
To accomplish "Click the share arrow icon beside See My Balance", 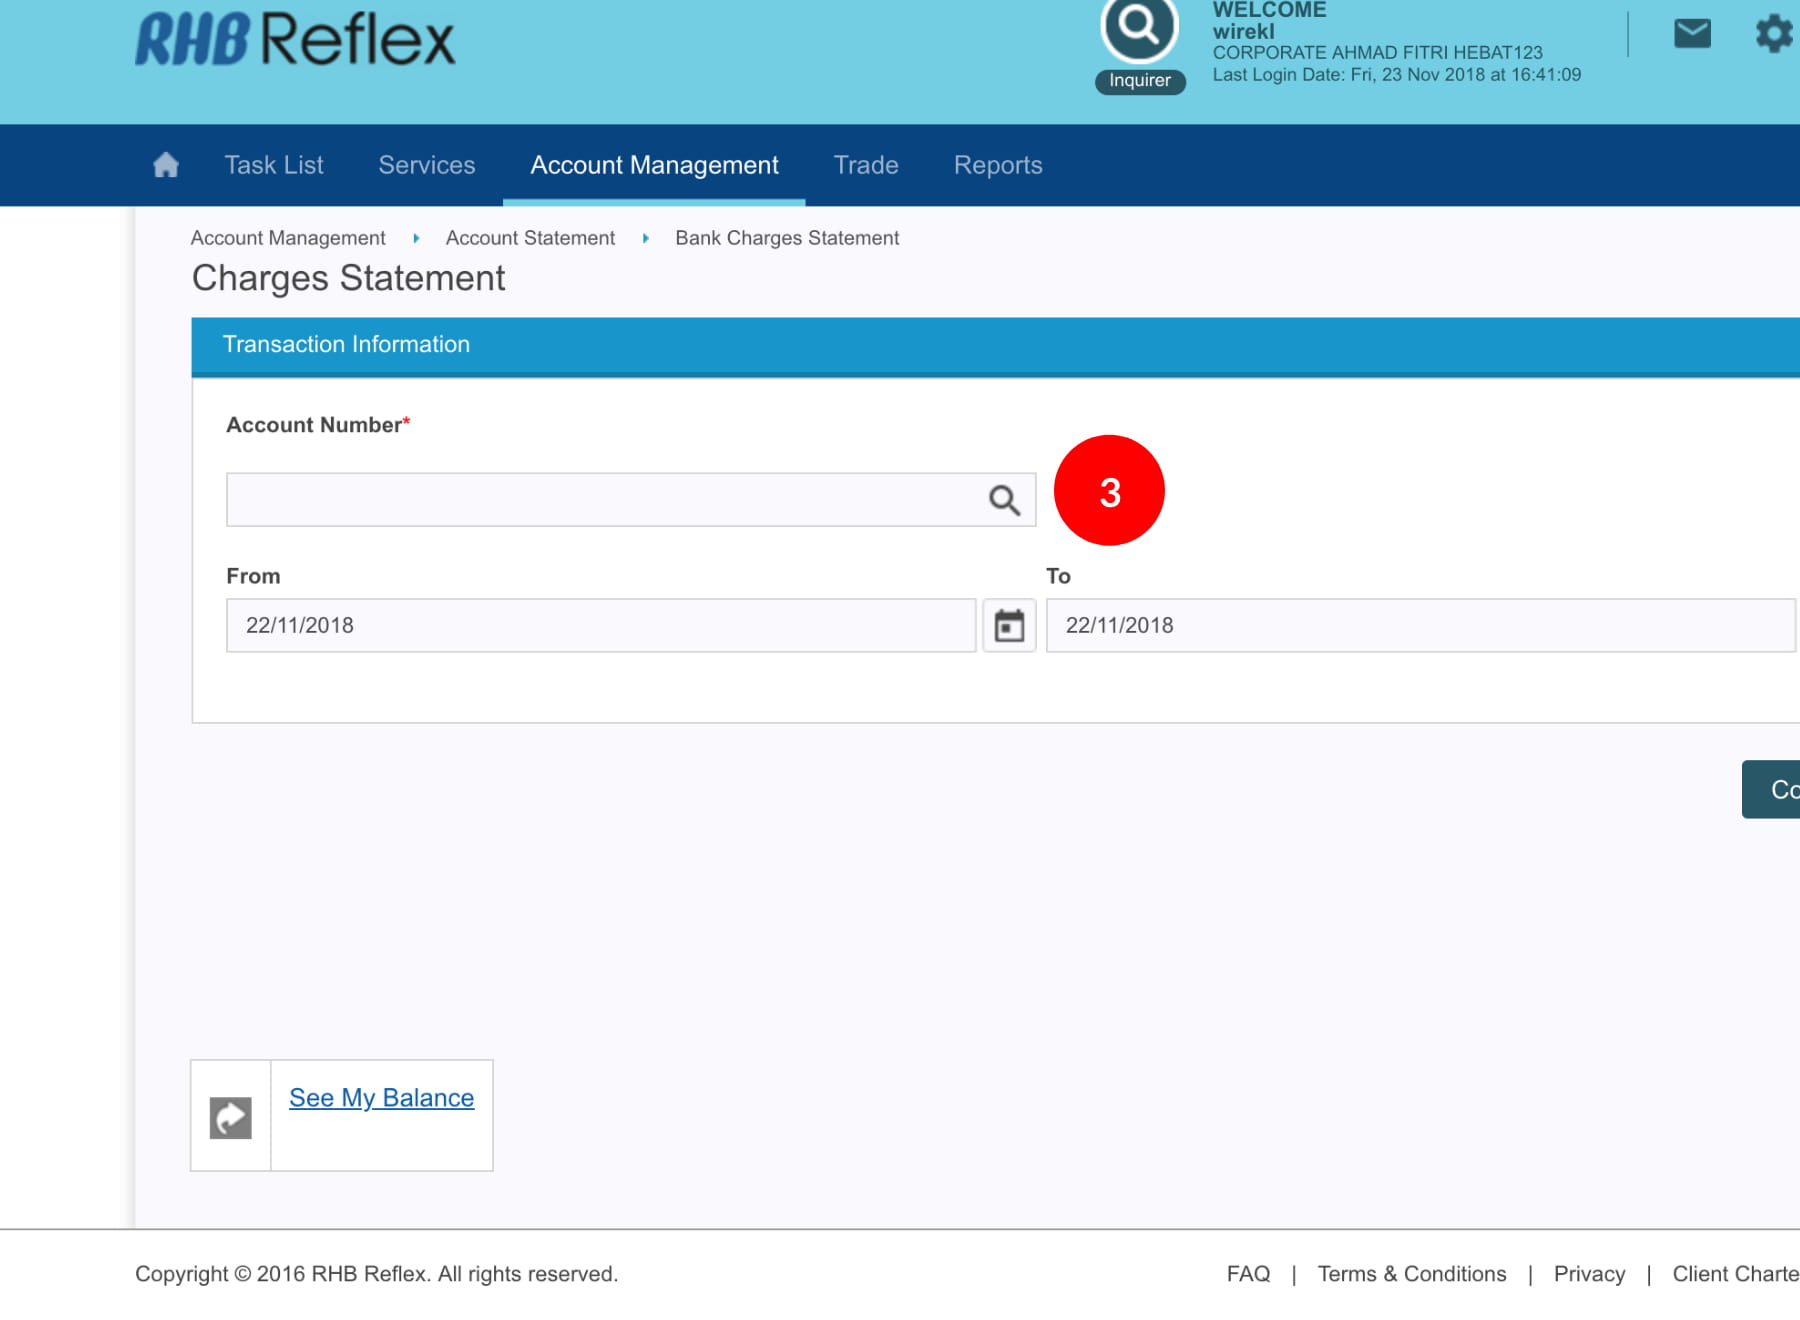I will 231,1117.
